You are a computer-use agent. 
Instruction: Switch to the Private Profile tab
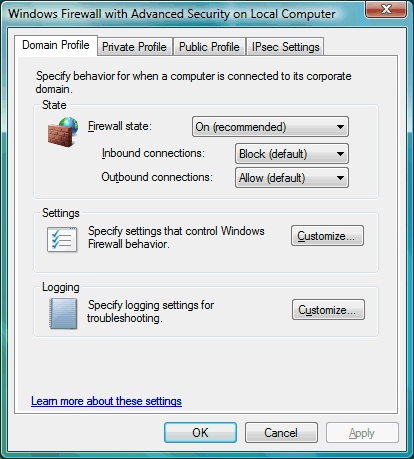tap(134, 47)
